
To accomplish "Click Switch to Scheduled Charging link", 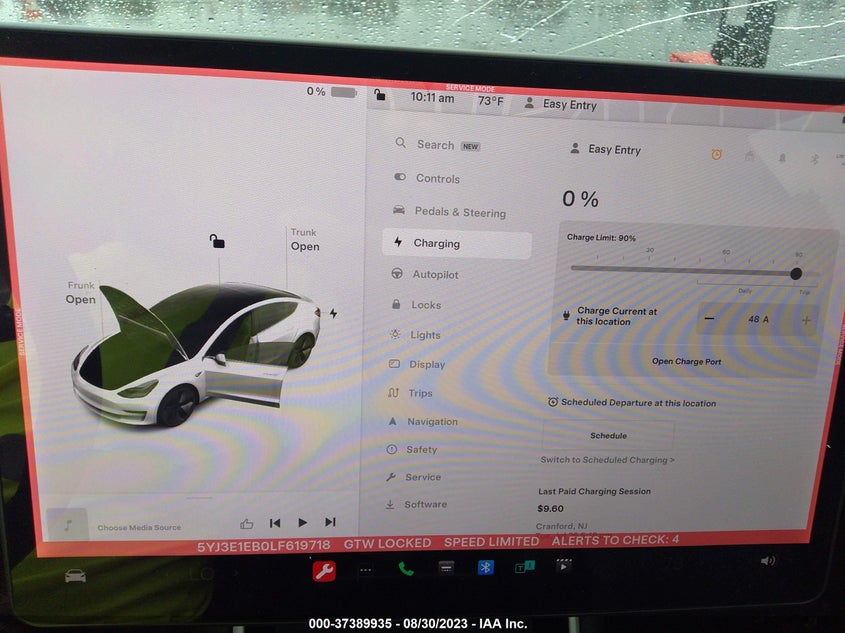I will (607, 460).
